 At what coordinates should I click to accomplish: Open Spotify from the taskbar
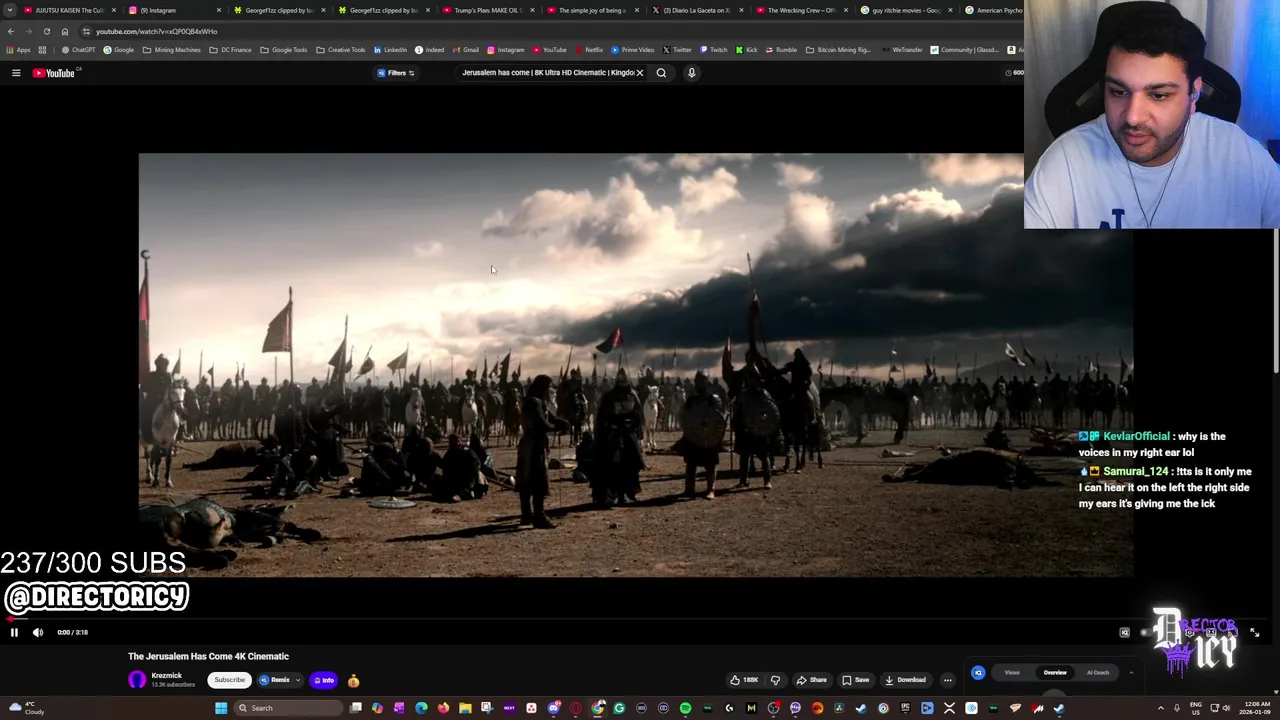[685, 708]
